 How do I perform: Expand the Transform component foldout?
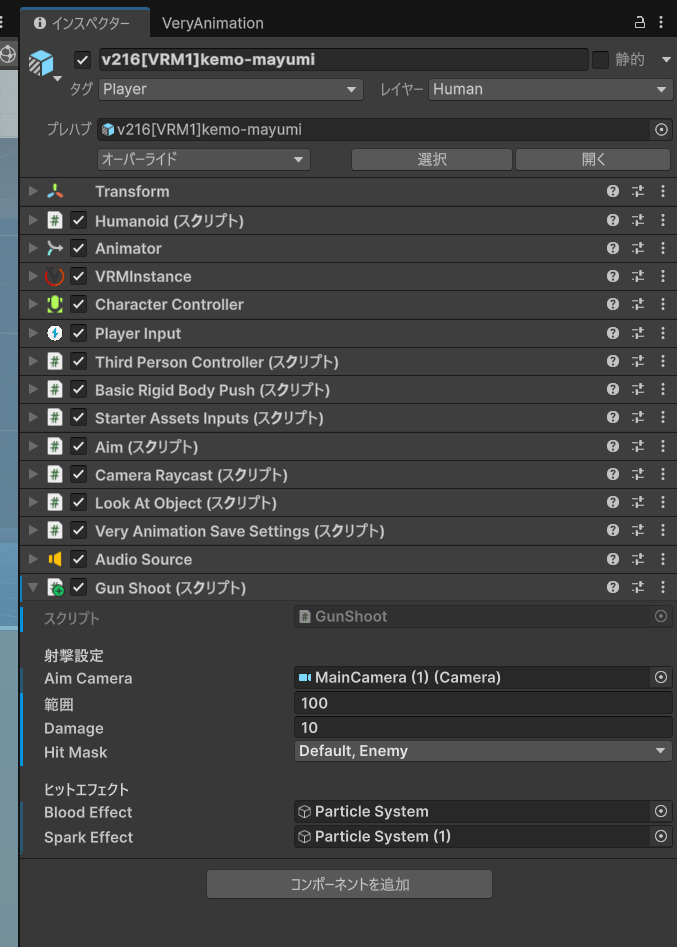33,191
